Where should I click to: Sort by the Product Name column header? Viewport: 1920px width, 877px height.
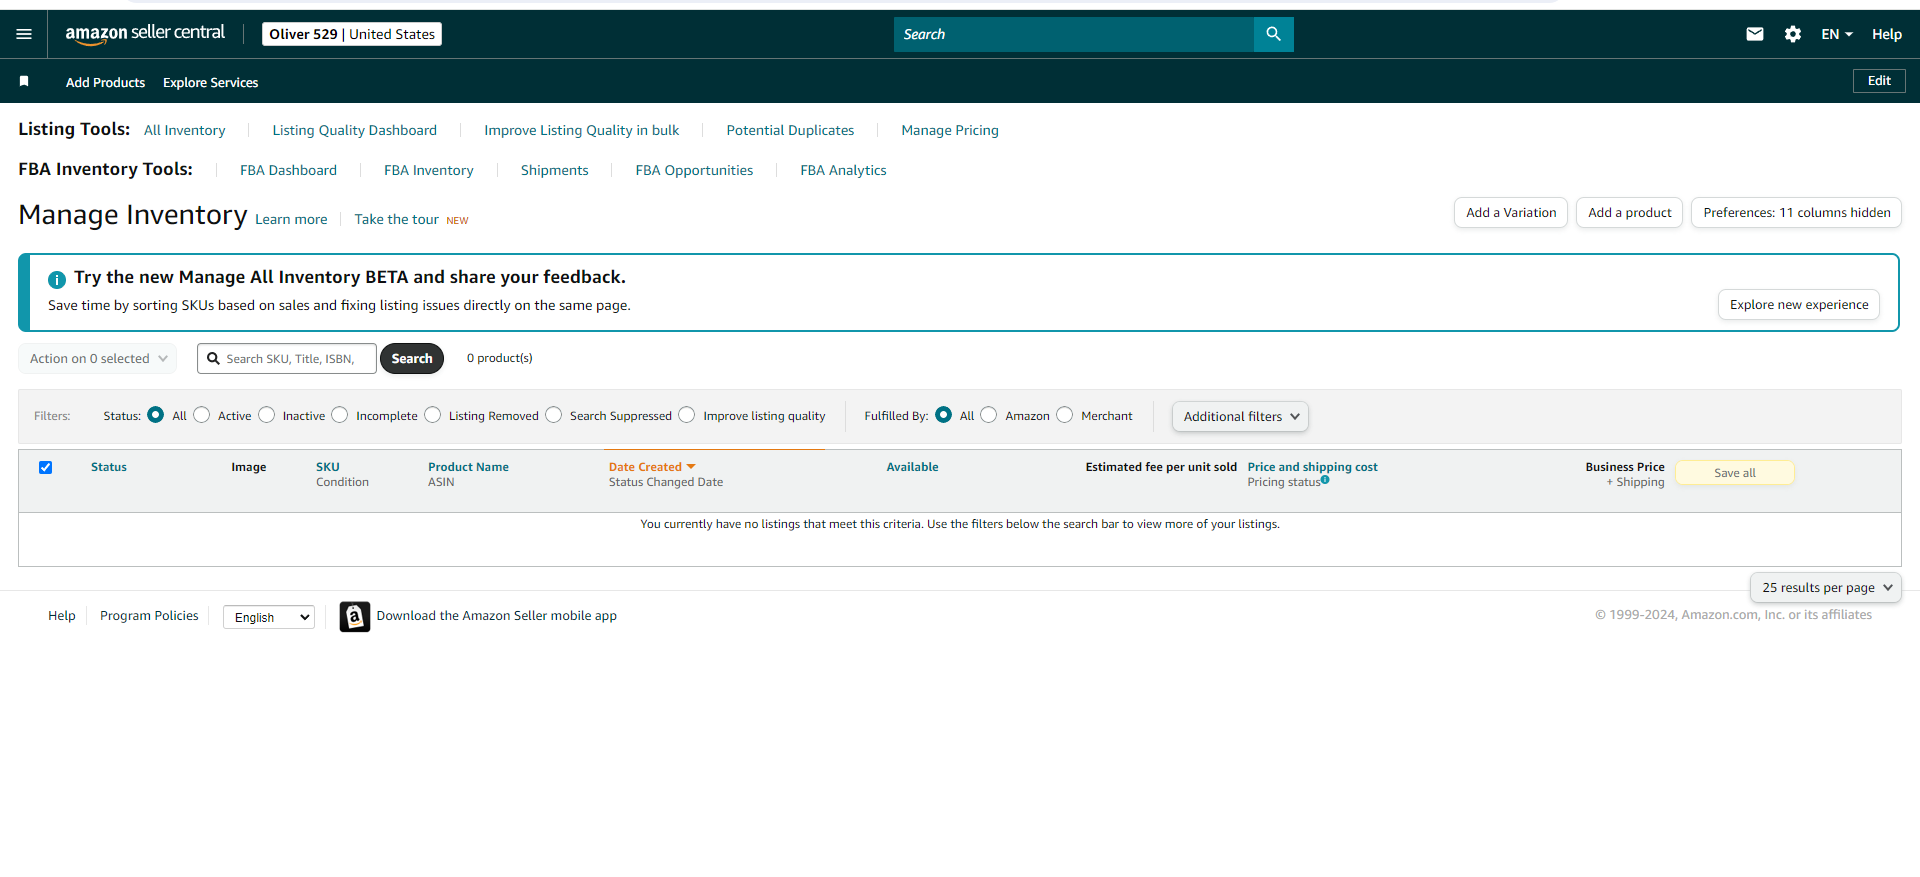[x=468, y=467]
